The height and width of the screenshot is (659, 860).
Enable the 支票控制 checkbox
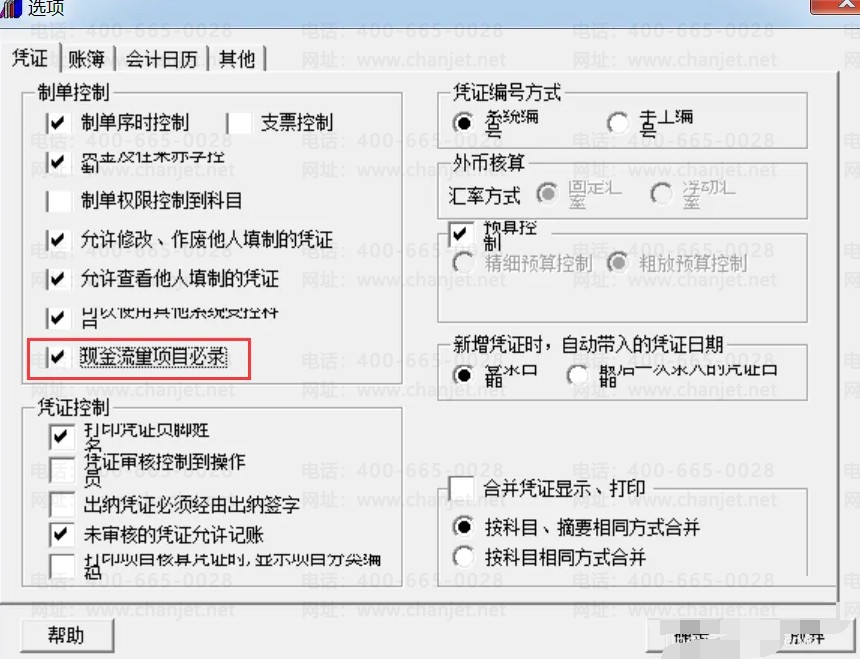[239, 123]
